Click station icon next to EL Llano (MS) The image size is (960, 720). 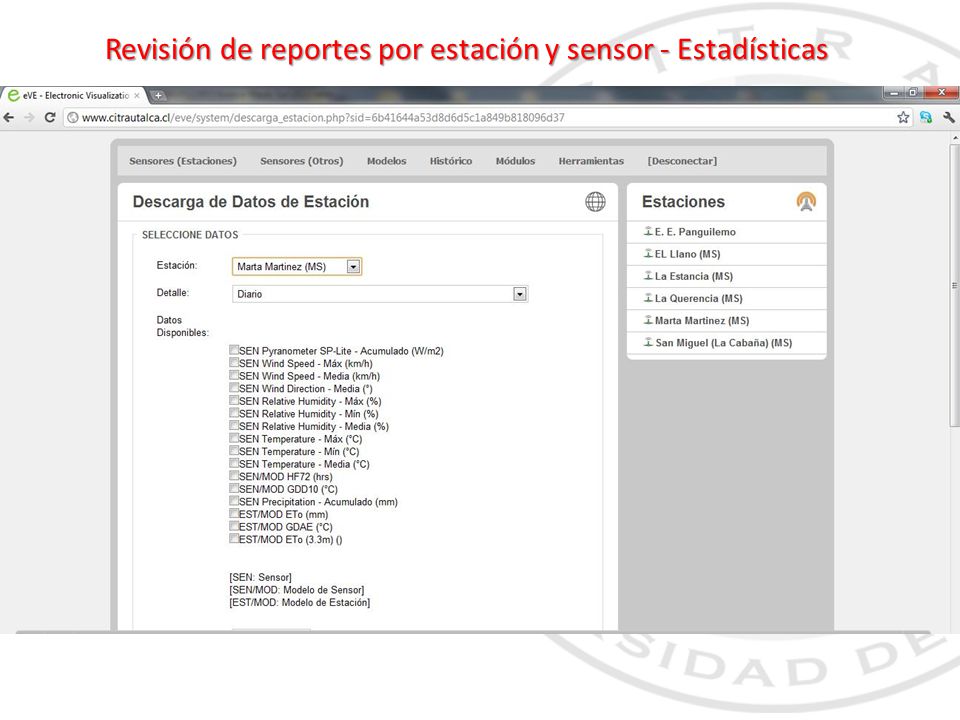648,253
